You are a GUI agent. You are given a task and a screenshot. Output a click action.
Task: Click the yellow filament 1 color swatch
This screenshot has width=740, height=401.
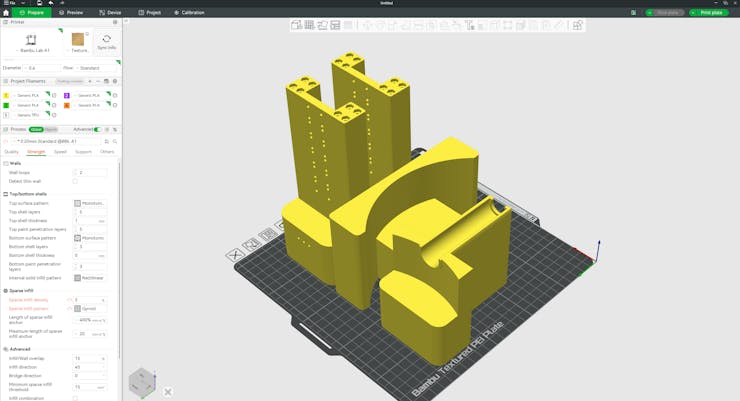point(6,95)
